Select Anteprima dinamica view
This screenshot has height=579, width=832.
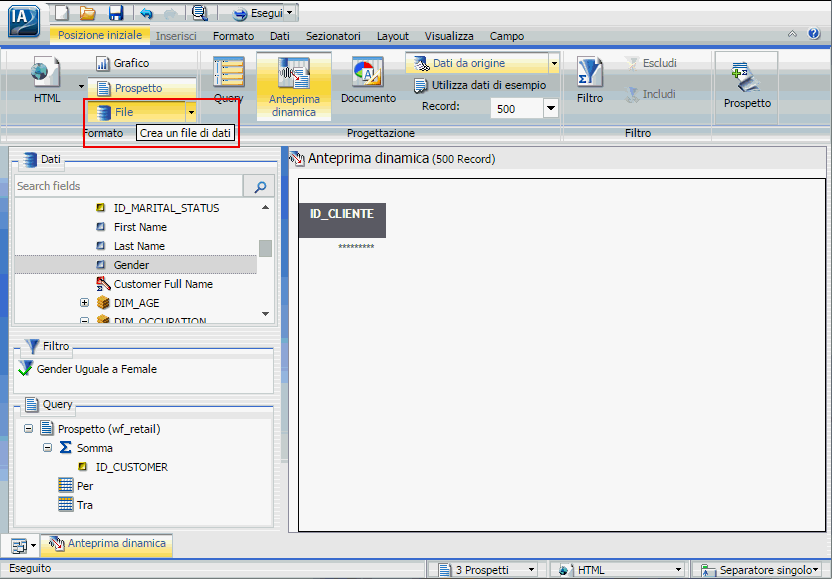pos(294,87)
